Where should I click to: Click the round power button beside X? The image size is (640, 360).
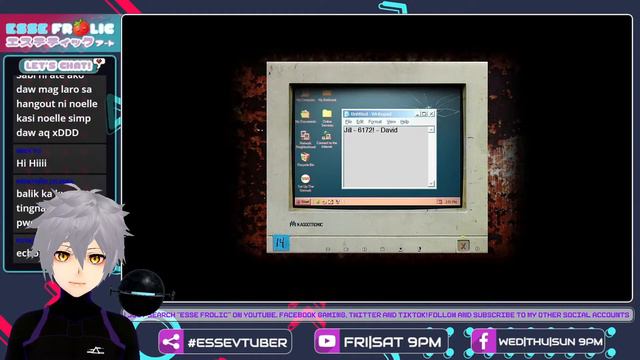tap(477, 248)
